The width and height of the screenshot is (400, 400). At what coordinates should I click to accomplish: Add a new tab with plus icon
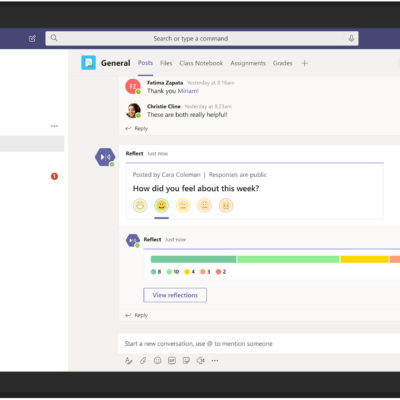tap(304, 63)
